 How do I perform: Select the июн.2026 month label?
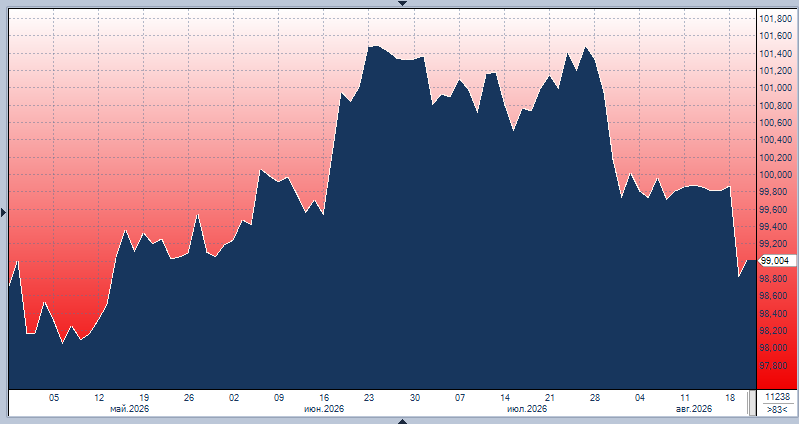[324, 409]
